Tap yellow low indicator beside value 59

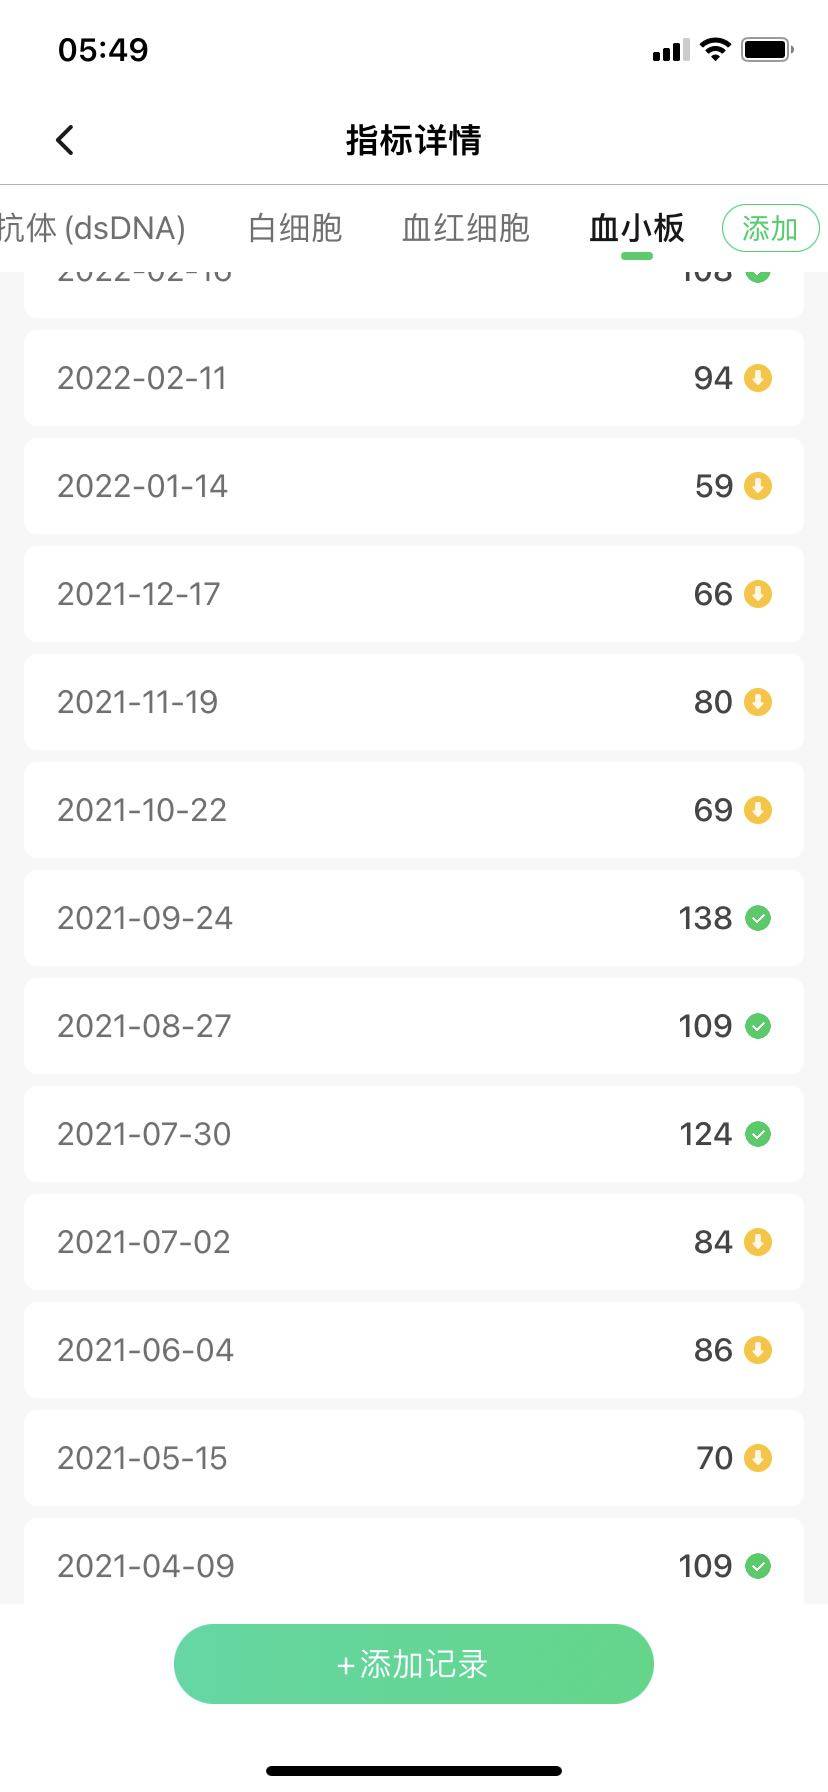758,486
